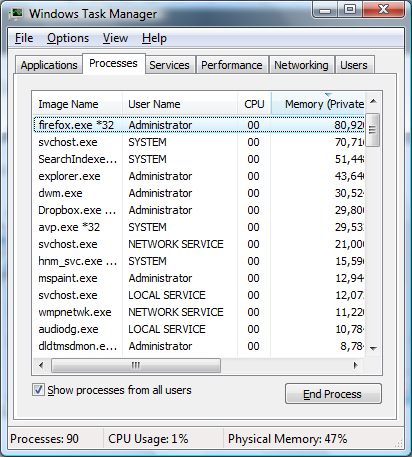Select the mspaint.exe process

(199, 278)
